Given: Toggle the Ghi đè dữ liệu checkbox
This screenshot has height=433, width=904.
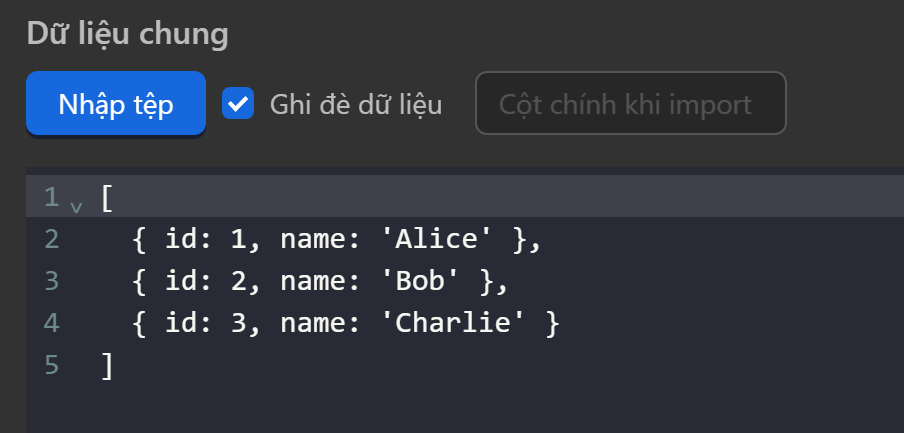Looking at the screenshot, I should click(238, 103).
